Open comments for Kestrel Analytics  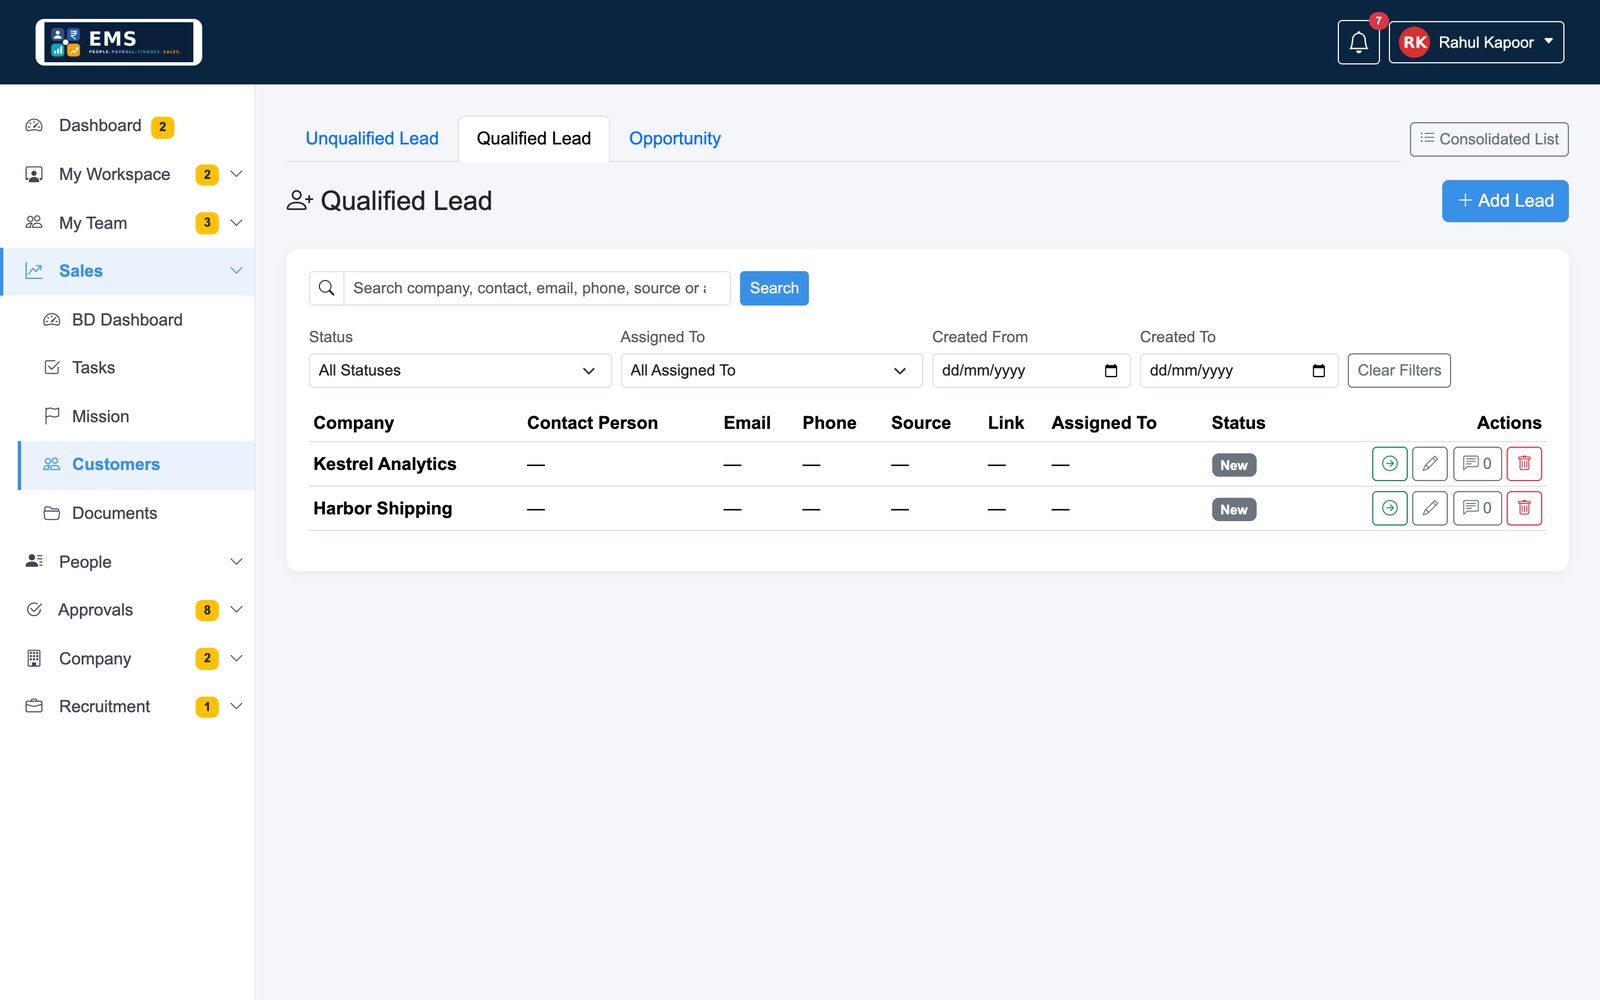coord(1477,464)
